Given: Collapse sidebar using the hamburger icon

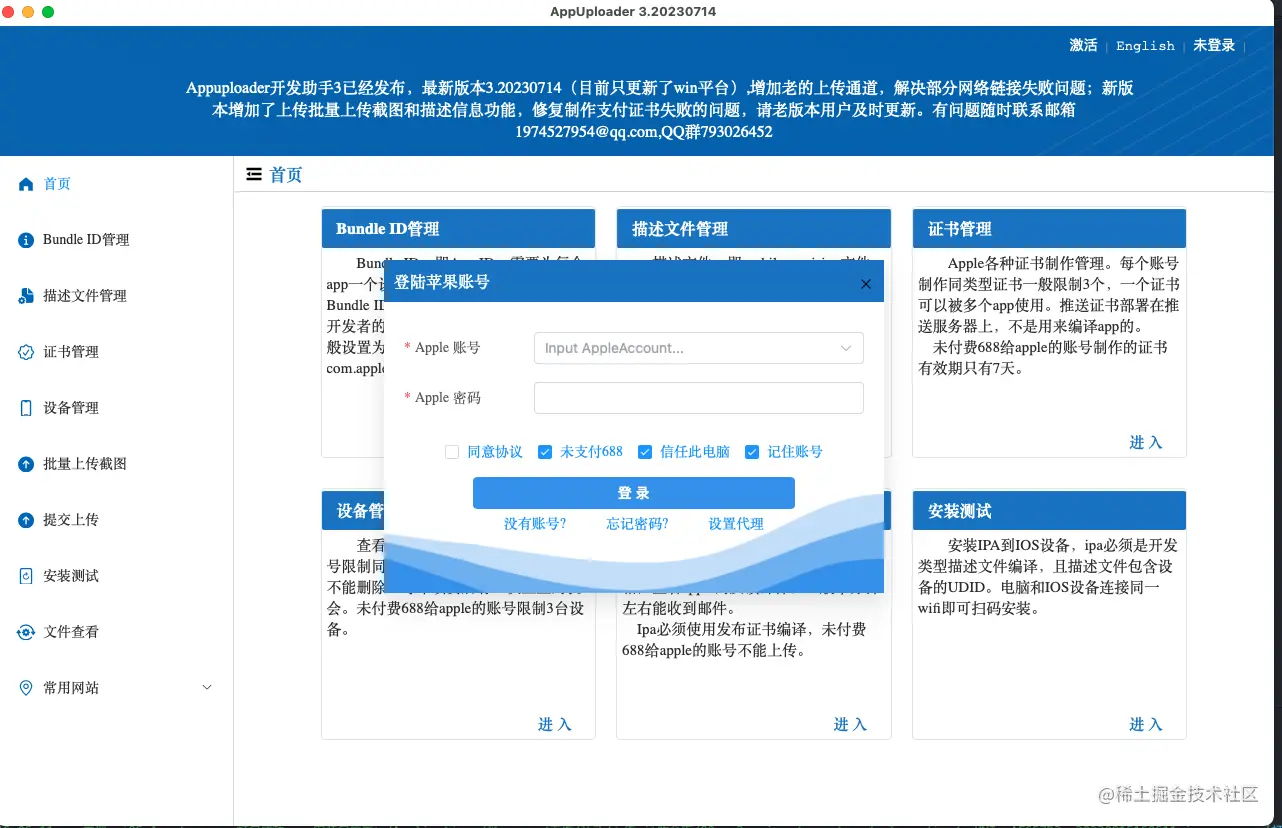Looking at the screenshot, I should (254, 175).
